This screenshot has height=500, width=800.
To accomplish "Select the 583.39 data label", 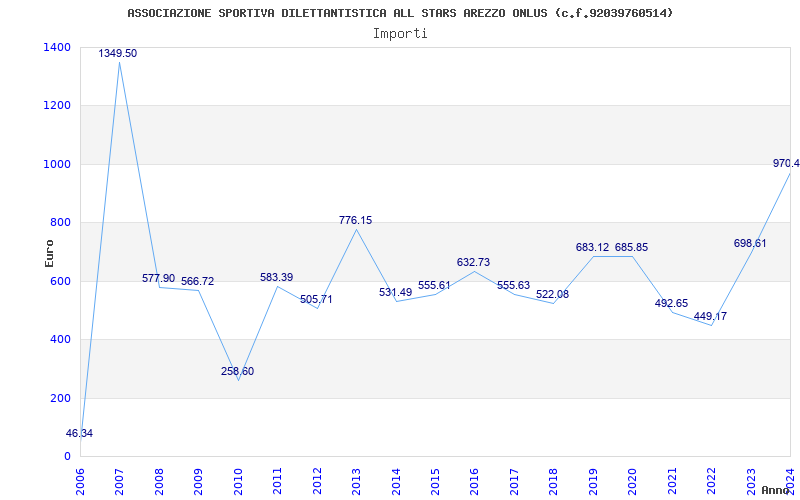I will click(277, 278).
